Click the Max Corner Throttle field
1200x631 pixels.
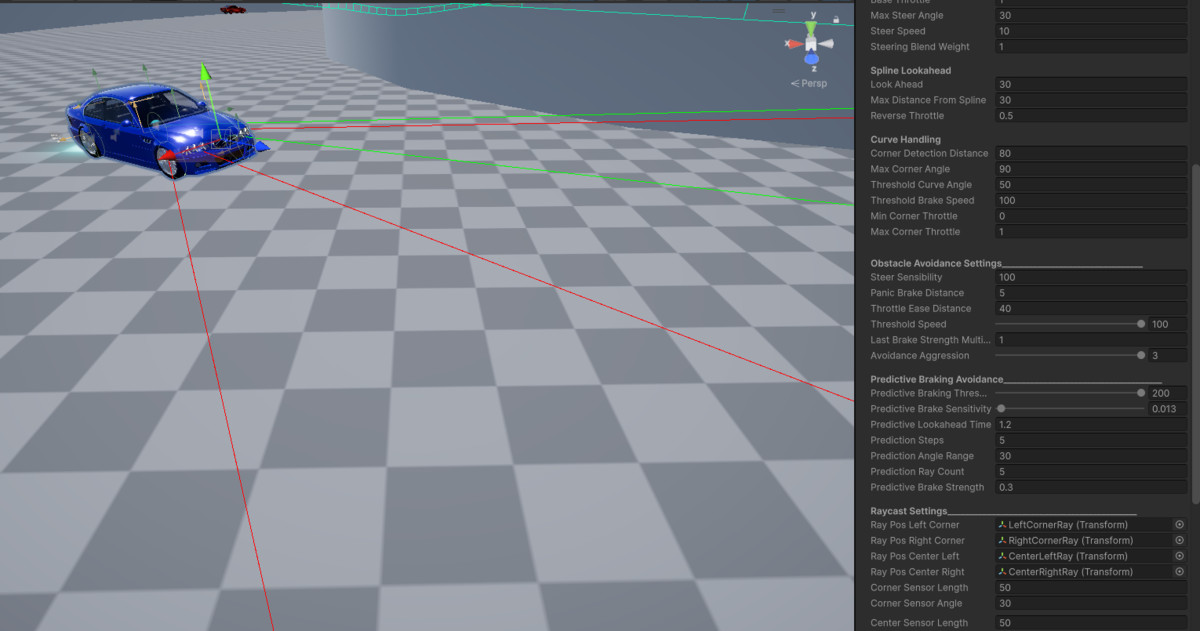pos(1091,232)
